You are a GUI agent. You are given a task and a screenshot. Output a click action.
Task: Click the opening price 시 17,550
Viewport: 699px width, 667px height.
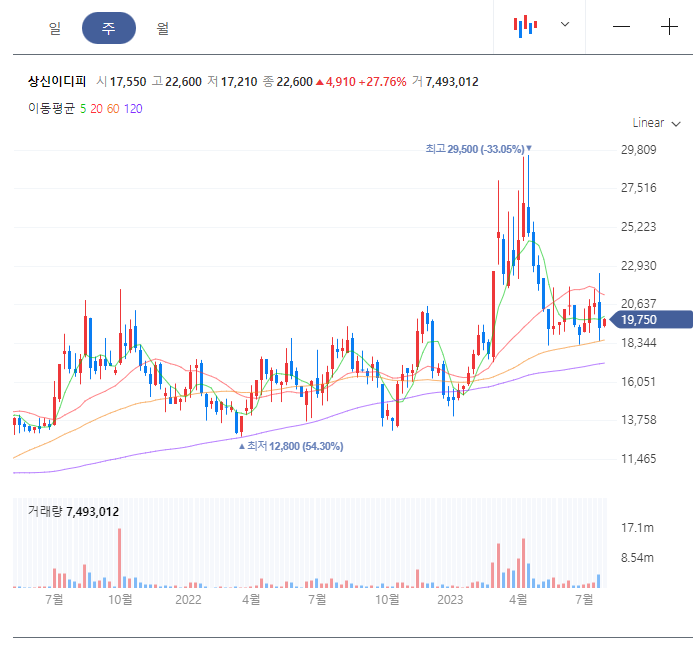click(122, 82)
